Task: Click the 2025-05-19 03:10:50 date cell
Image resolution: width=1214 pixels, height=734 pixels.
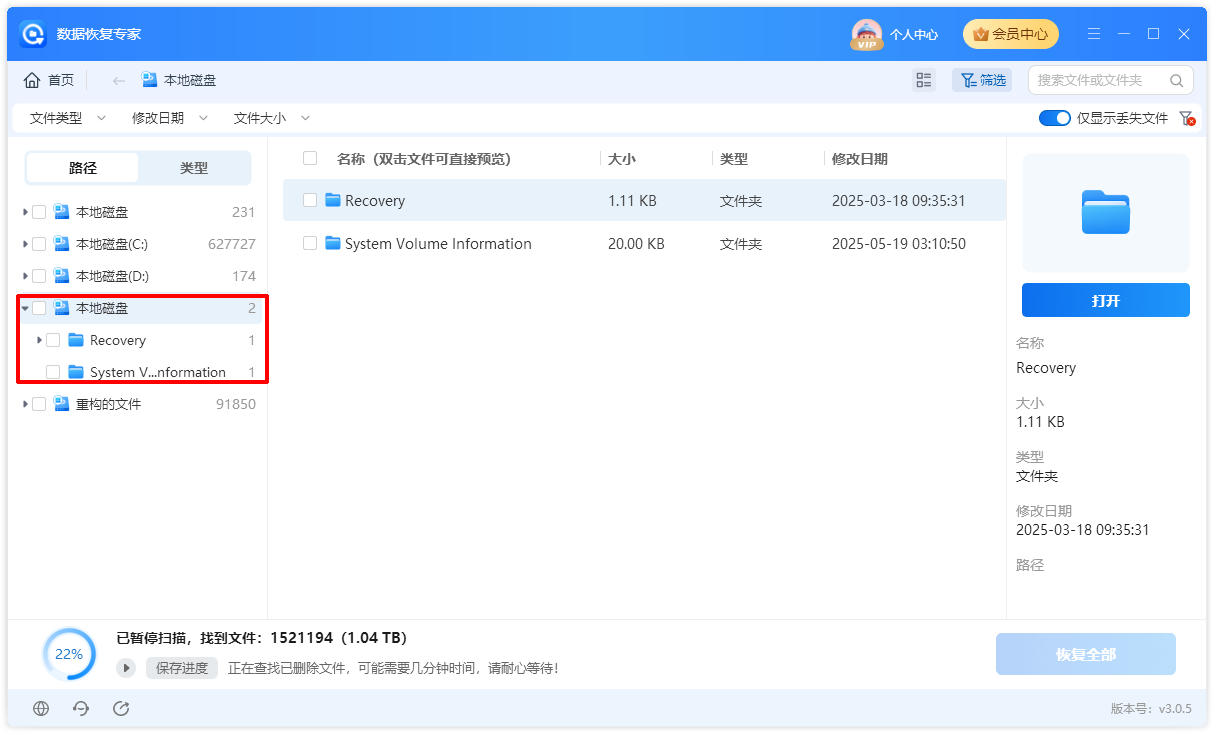Action: tap(899, 243)
